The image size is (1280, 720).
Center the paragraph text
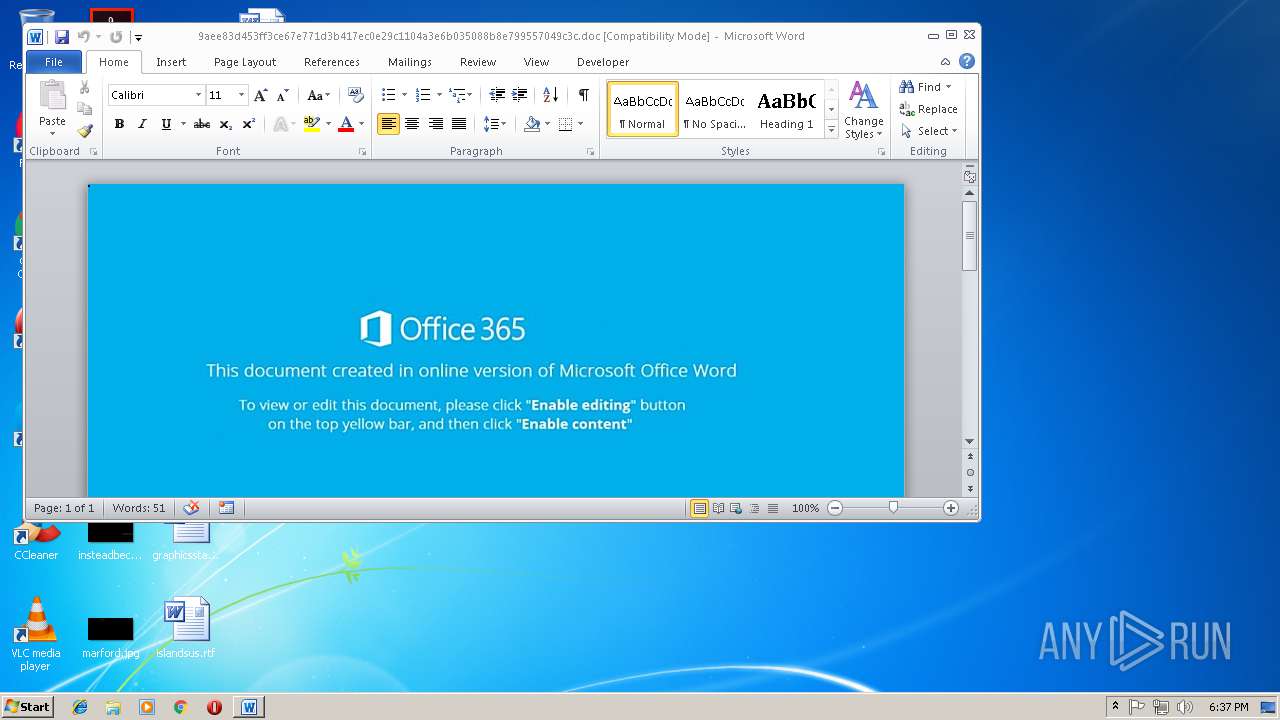412,124
